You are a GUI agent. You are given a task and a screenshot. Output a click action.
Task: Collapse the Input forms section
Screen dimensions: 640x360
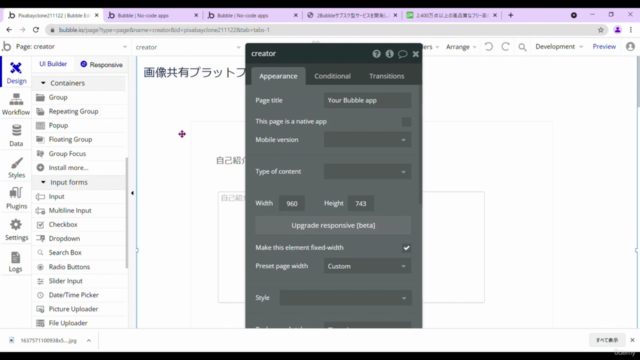[43, 182]
